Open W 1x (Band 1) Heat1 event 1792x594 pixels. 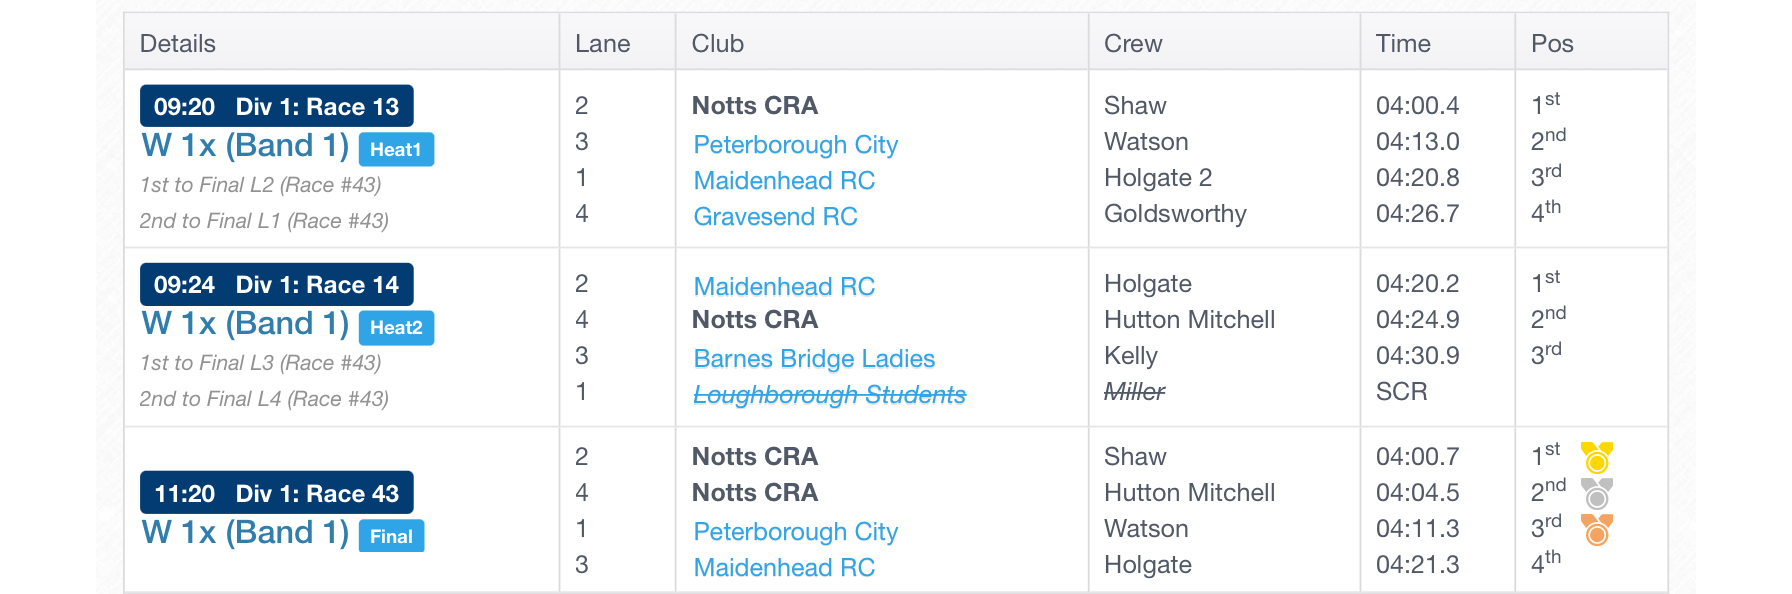pos(245,145)
